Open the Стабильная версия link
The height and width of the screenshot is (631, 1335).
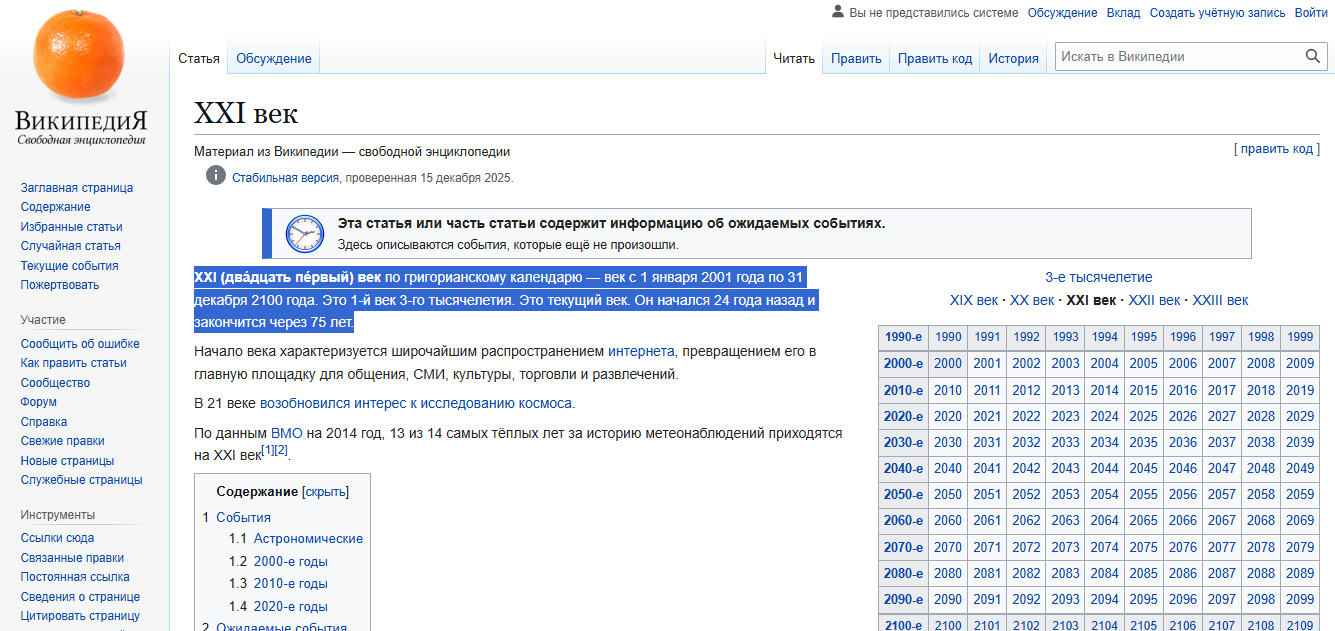[x=284, y=177]
